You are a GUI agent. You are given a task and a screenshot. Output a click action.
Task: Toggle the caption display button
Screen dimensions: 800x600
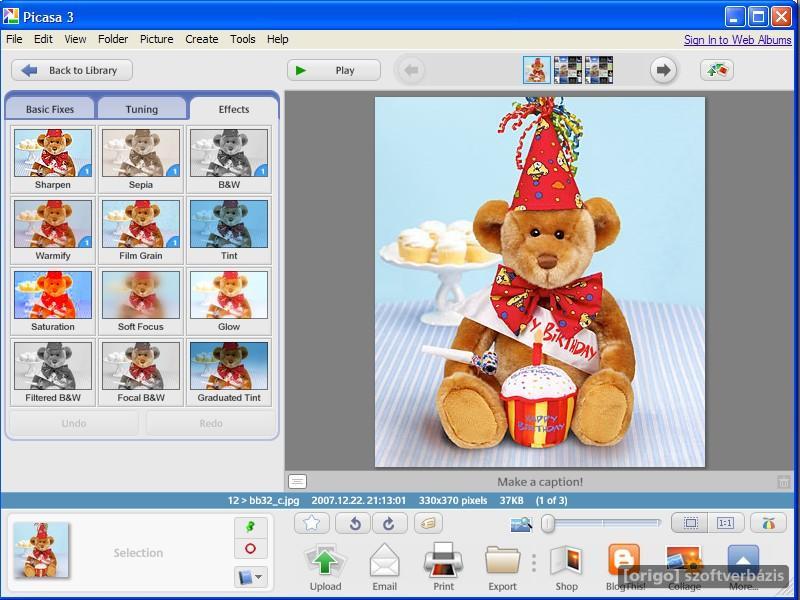pyautogui.click(x=297, y=481)
